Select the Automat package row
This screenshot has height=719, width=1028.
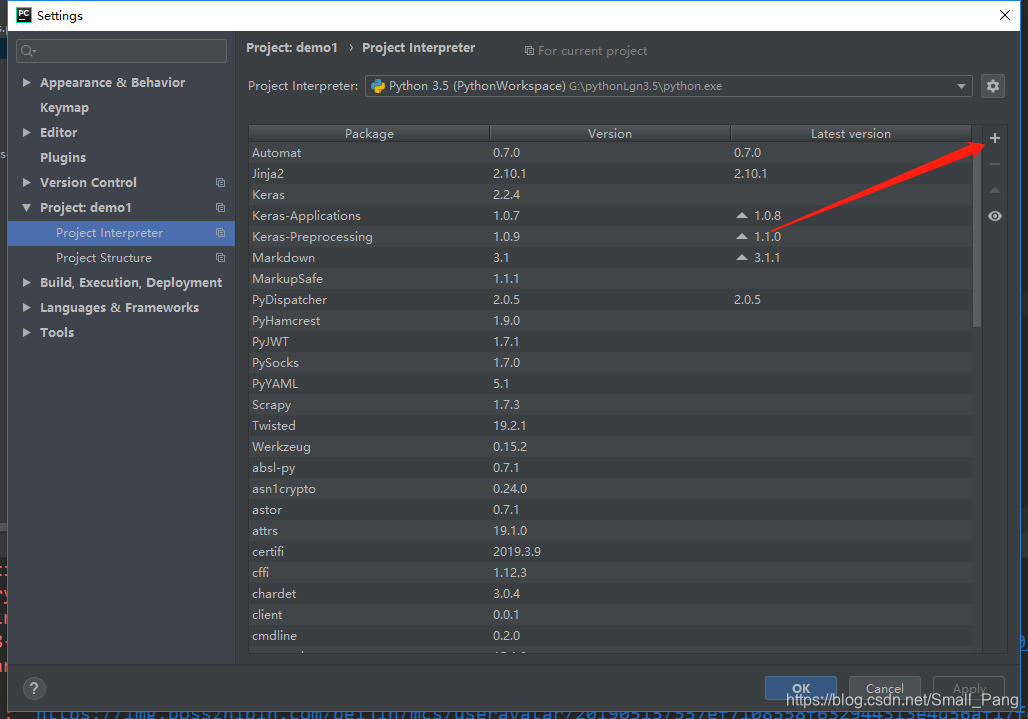coord(610,153)
